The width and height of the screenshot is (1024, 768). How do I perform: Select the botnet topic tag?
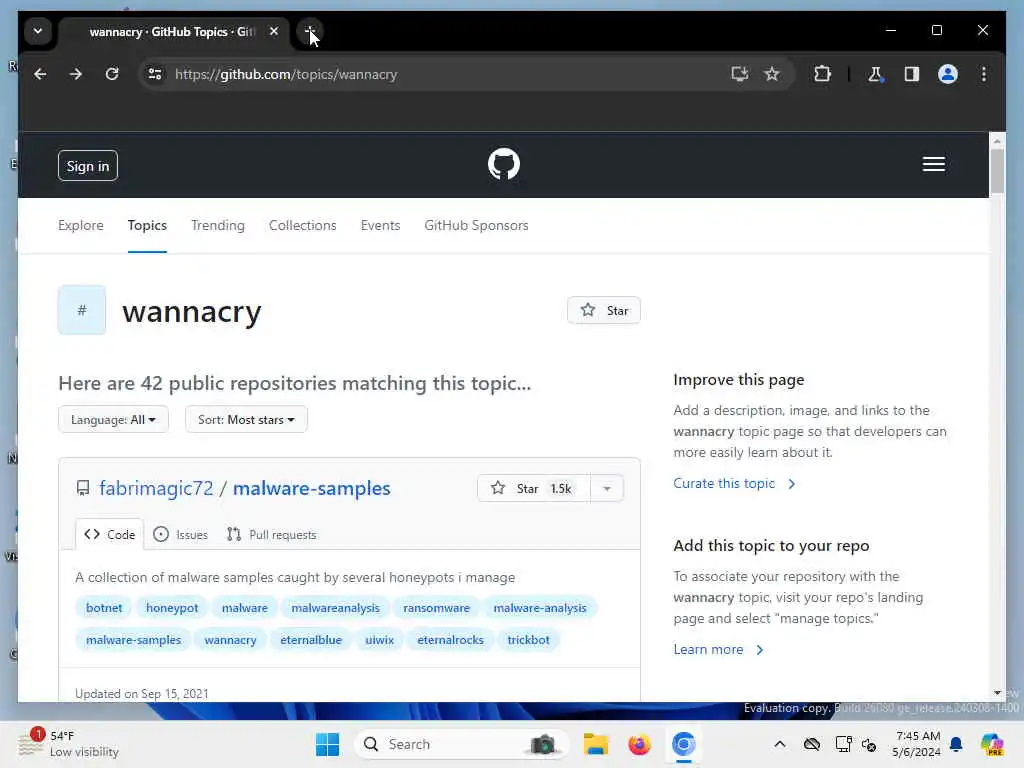click(104, 608)
